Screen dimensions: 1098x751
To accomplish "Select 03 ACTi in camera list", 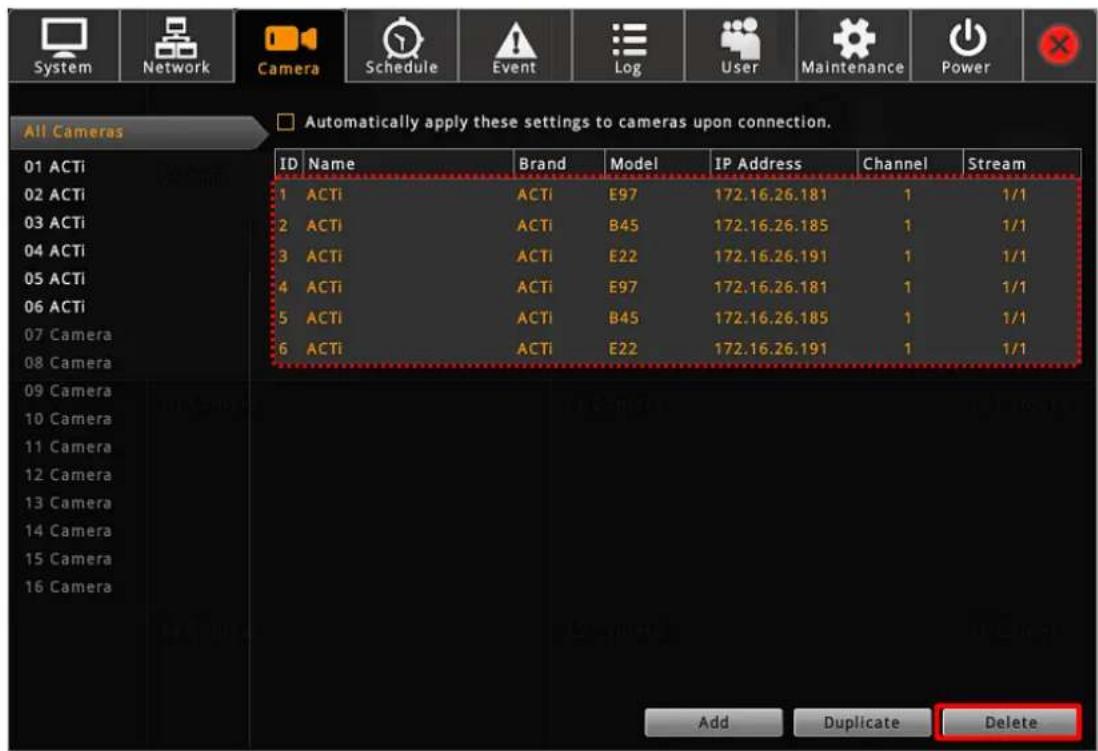I will click(55, 223).
